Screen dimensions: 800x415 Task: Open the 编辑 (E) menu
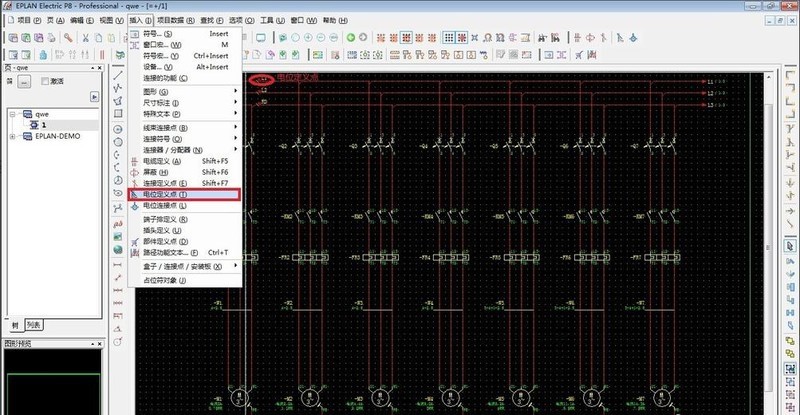pyautogui.click(x=82, y=20)
